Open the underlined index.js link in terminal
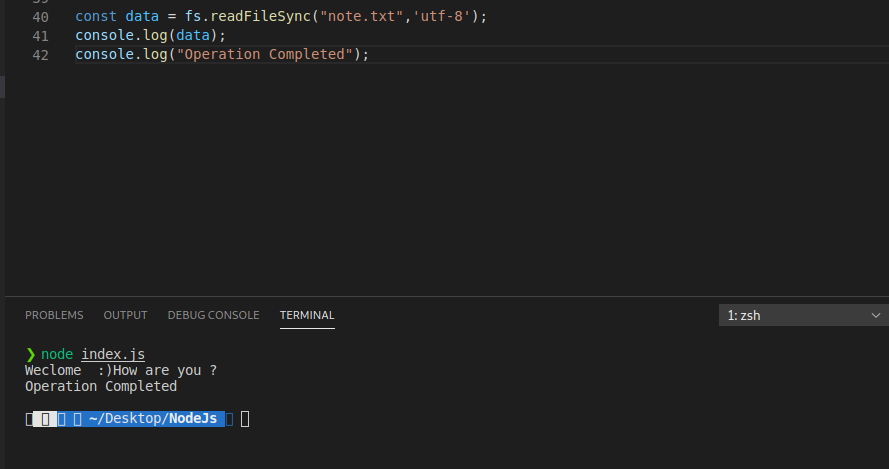889x469 pixels. pyautogui.click(x=113, y=354)
